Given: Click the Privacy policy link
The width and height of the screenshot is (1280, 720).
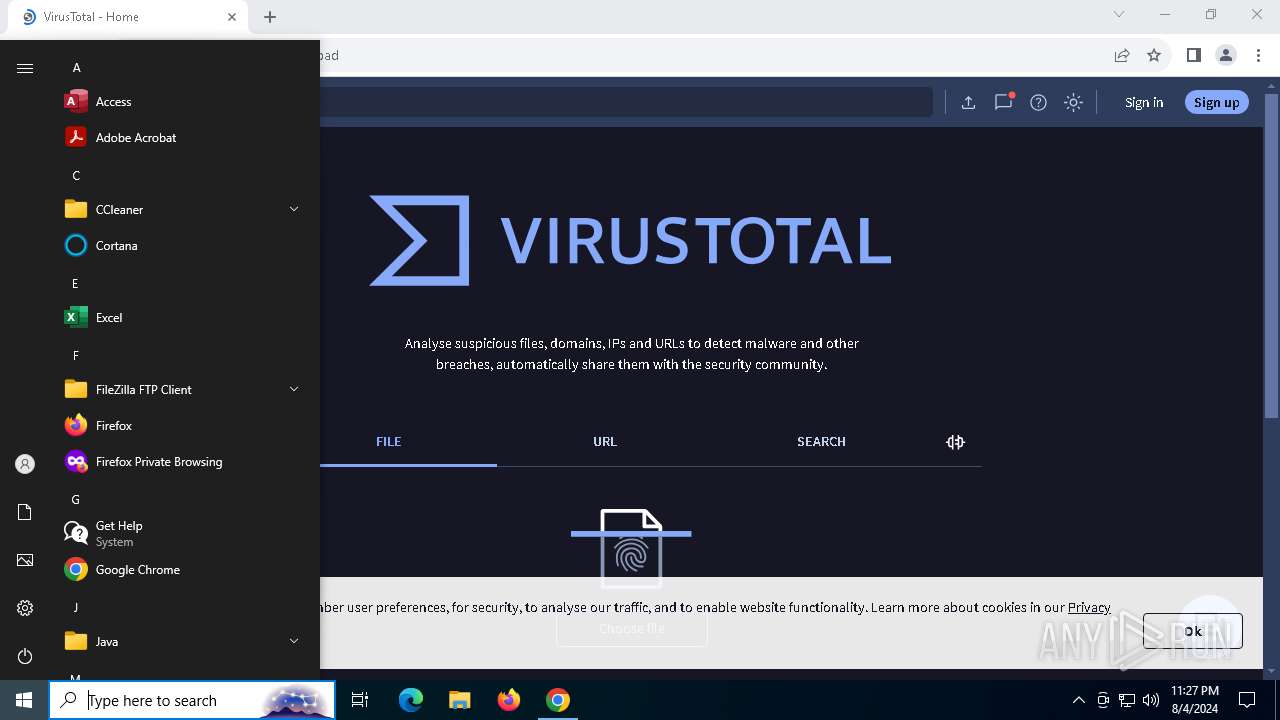Looking at the screenshot, I should pyautogui.click(x=1089, y=607).
